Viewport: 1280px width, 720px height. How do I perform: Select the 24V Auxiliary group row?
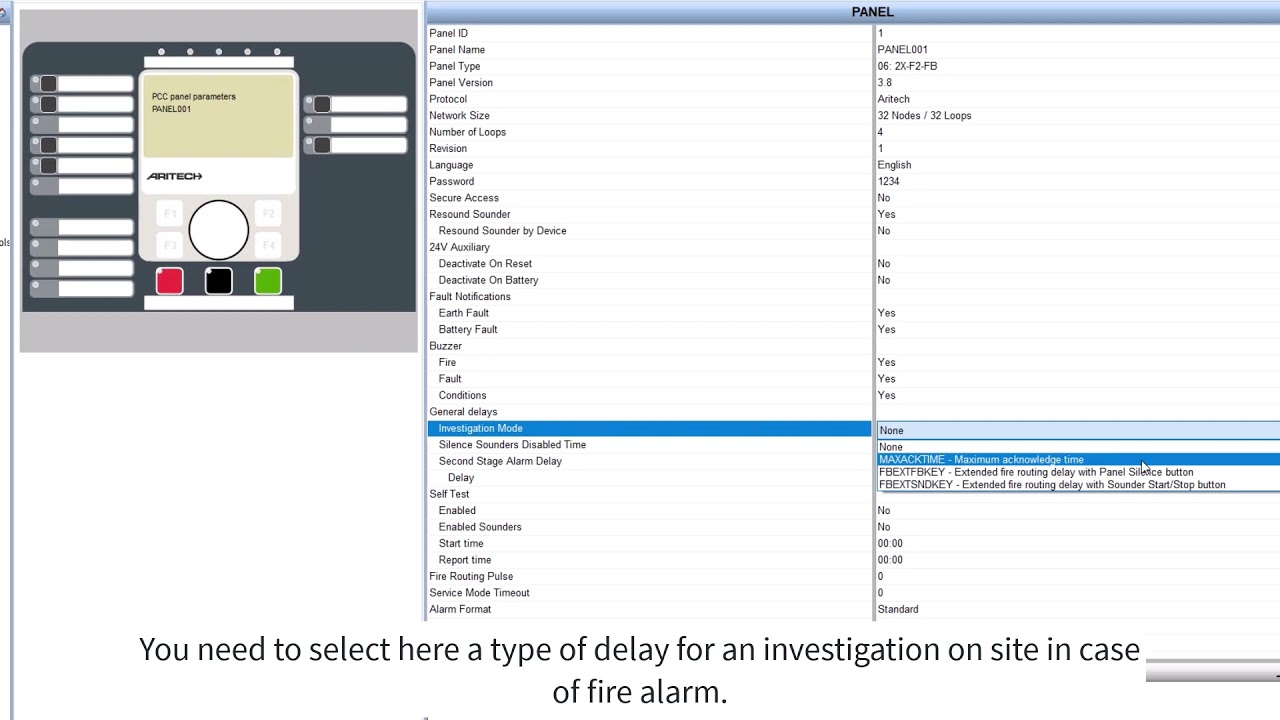[649, 248]
